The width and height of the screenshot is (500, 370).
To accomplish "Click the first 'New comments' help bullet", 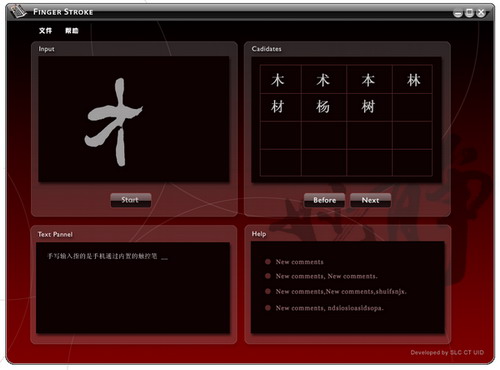I will pos(299,262).
